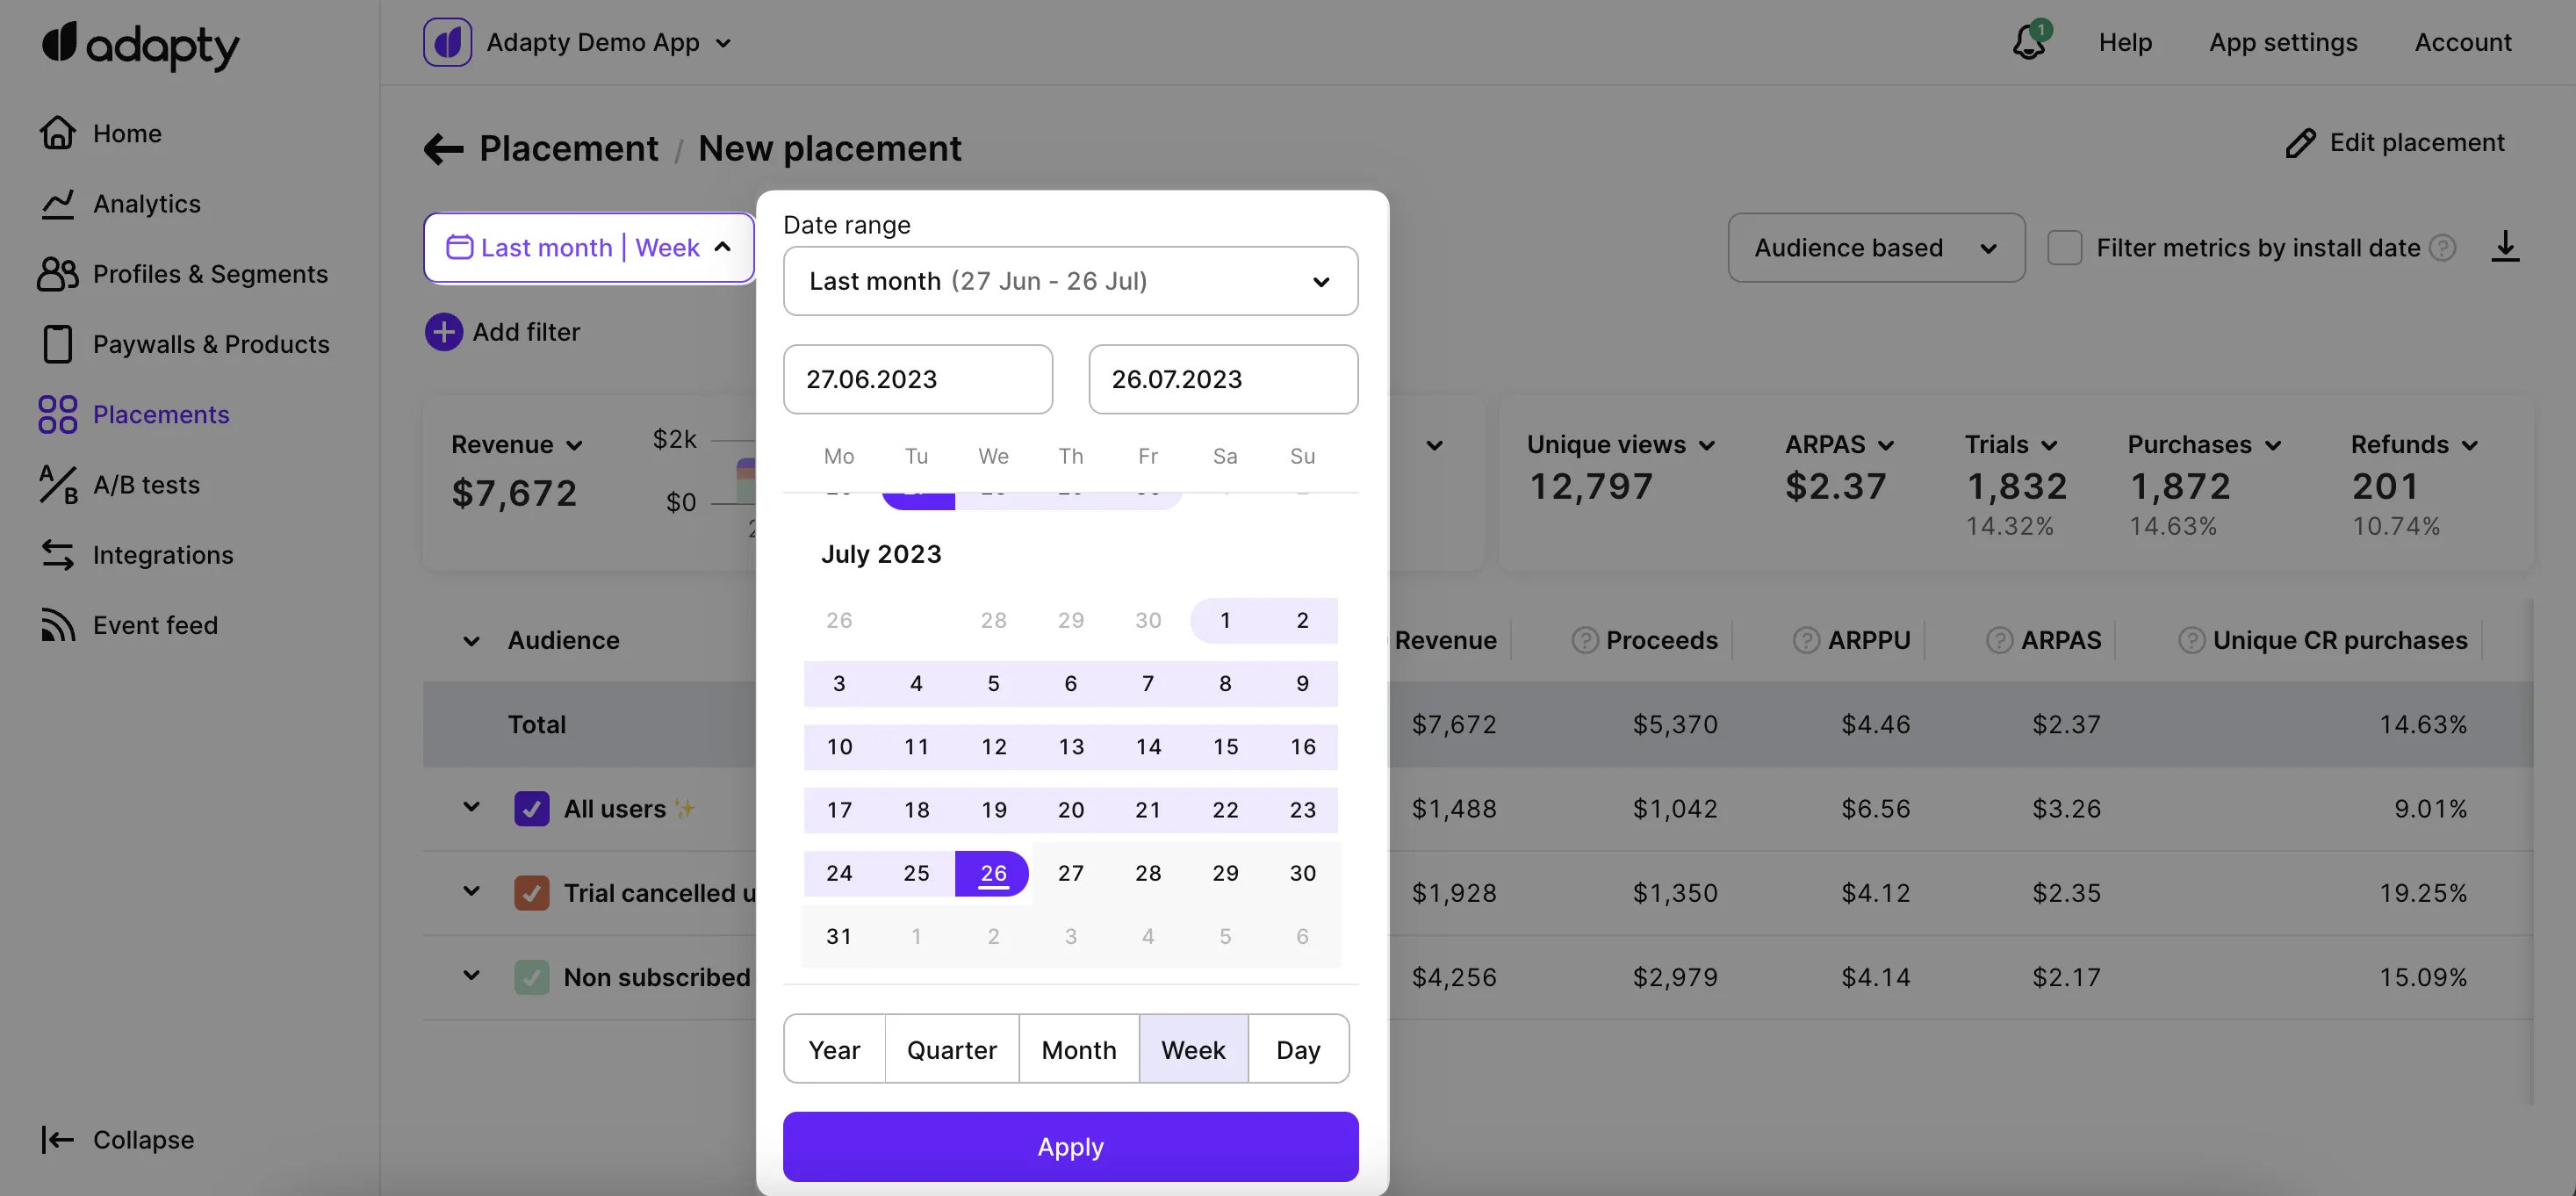Image resolution: width=2576 pixels, height=1196 pixels.
Task: Switch granularity to Day
Action: pyautogui.click(x=1297, y=1050)
